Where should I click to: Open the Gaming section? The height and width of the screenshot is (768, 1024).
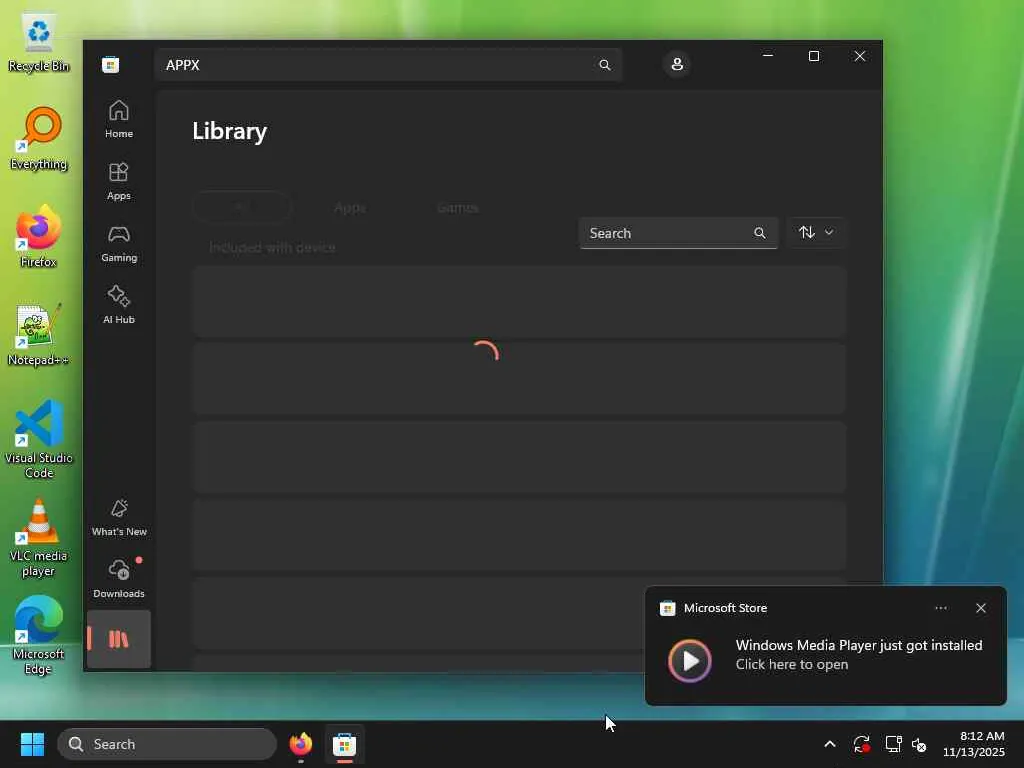pyautogui.click(x=119, y=244)
